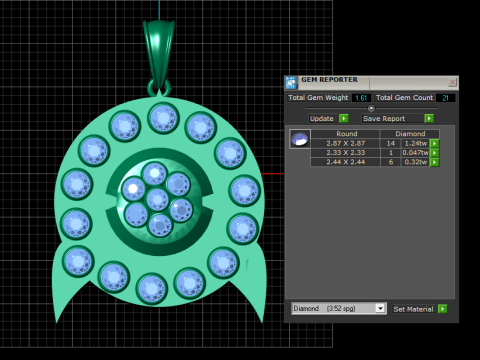
Task: Click the Total Gem Count label
Action: 404,98
